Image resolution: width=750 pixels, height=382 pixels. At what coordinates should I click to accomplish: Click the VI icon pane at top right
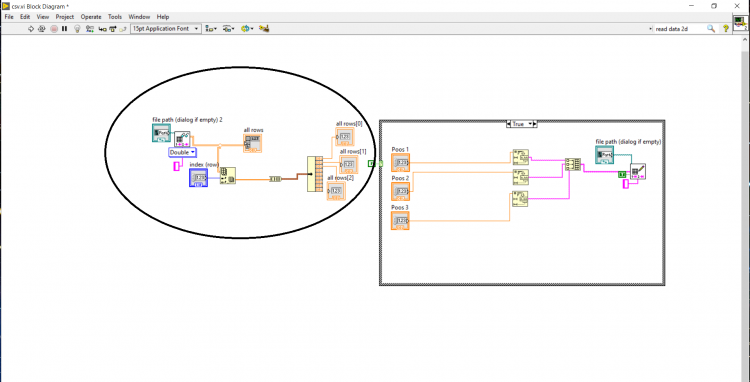coord(740,23)
